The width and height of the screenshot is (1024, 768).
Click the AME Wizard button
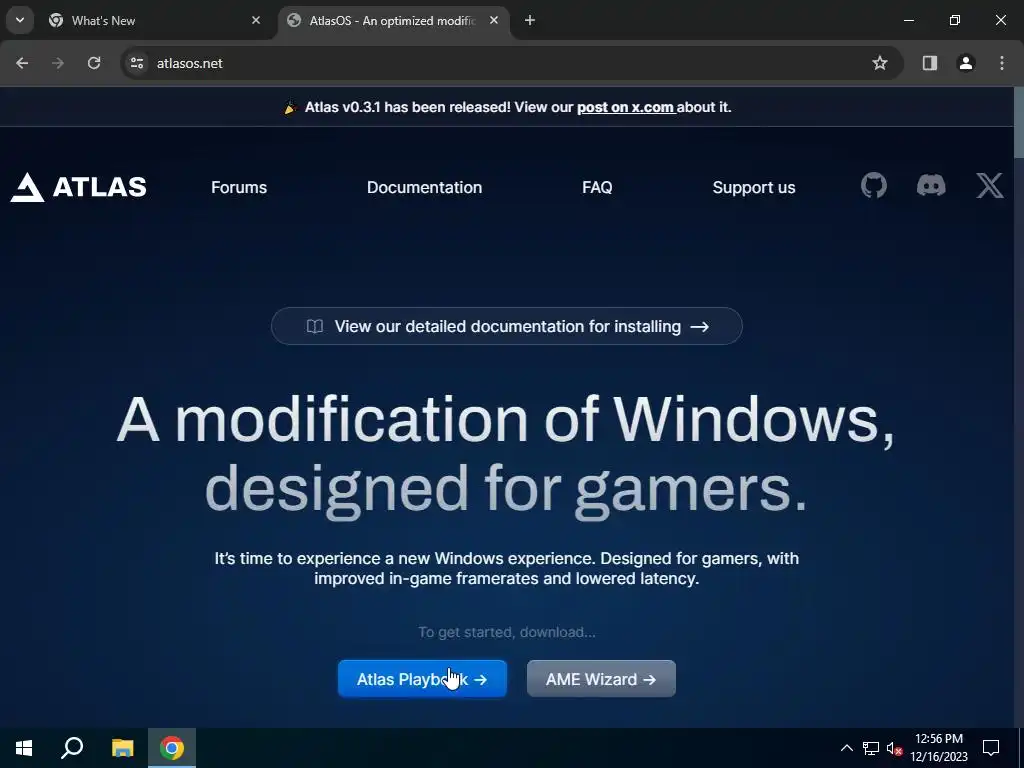tap(601, 679)
